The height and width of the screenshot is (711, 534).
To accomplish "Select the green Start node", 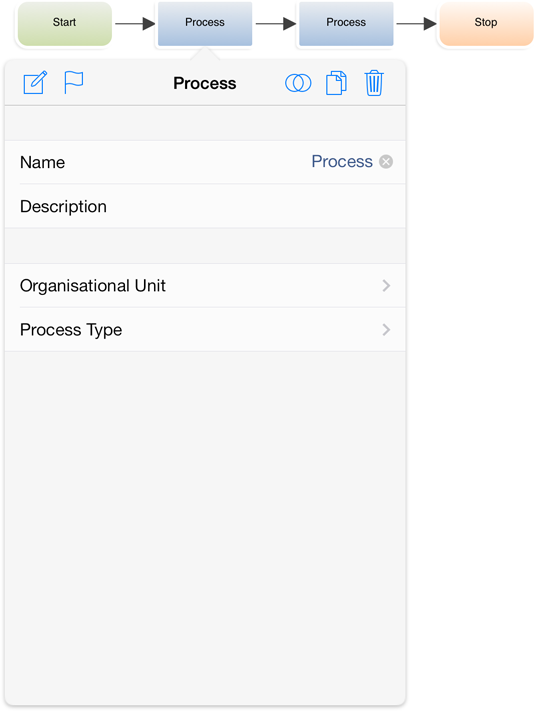I will (x=64, y=23).
